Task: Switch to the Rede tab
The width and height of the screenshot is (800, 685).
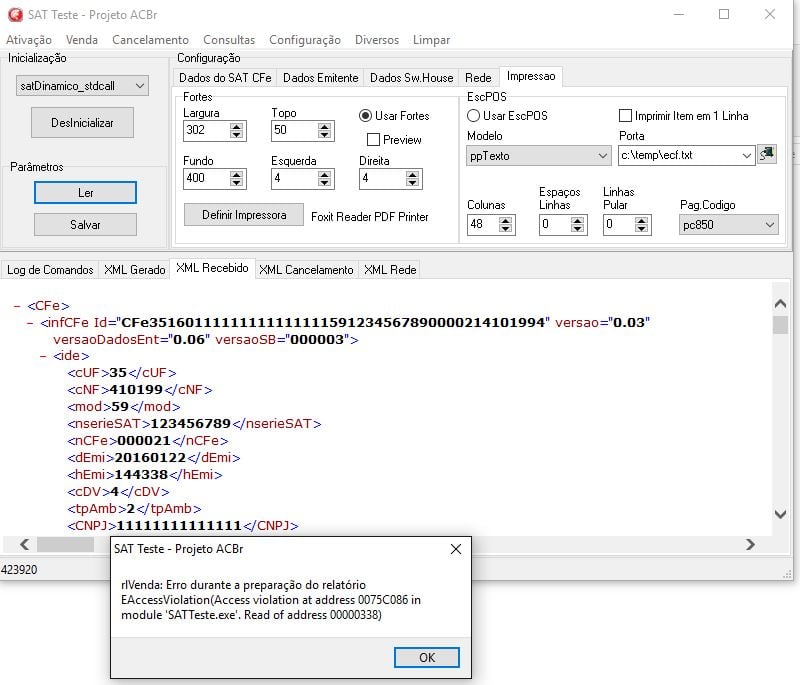Action: [478, 78]
